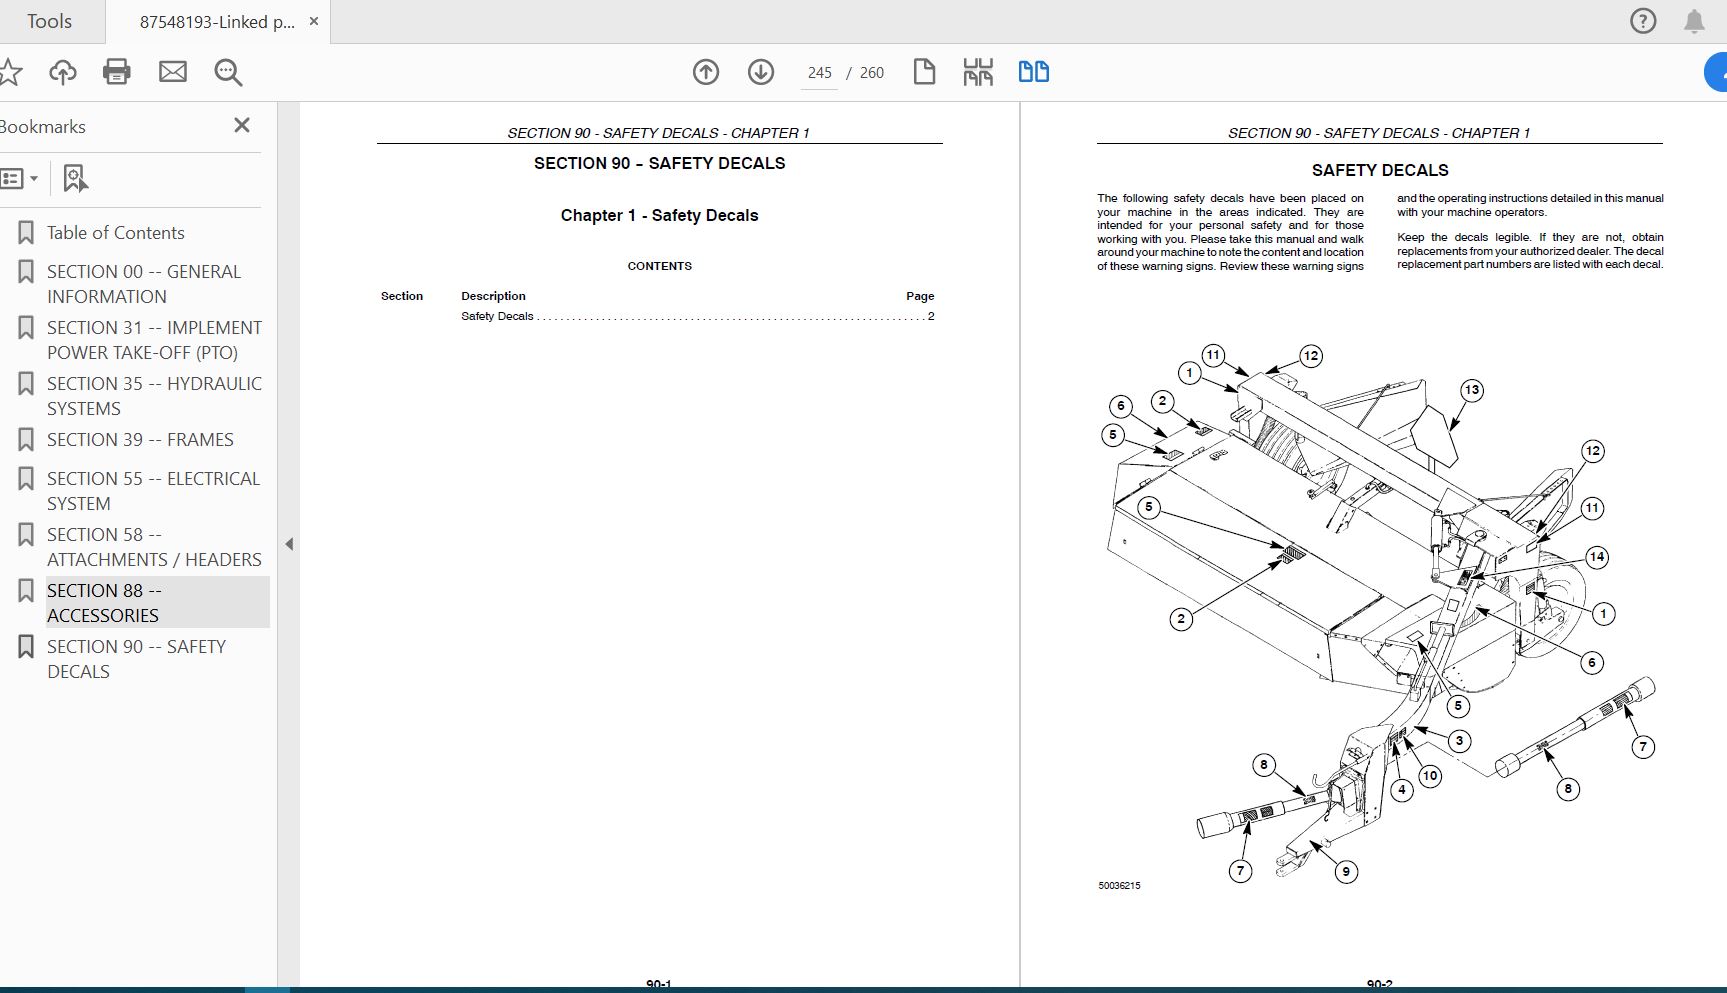The height and width of the screenshot is (993, 1727).
Task: Send the file by email with the envelope icon
Action: [x=173, y=72]
